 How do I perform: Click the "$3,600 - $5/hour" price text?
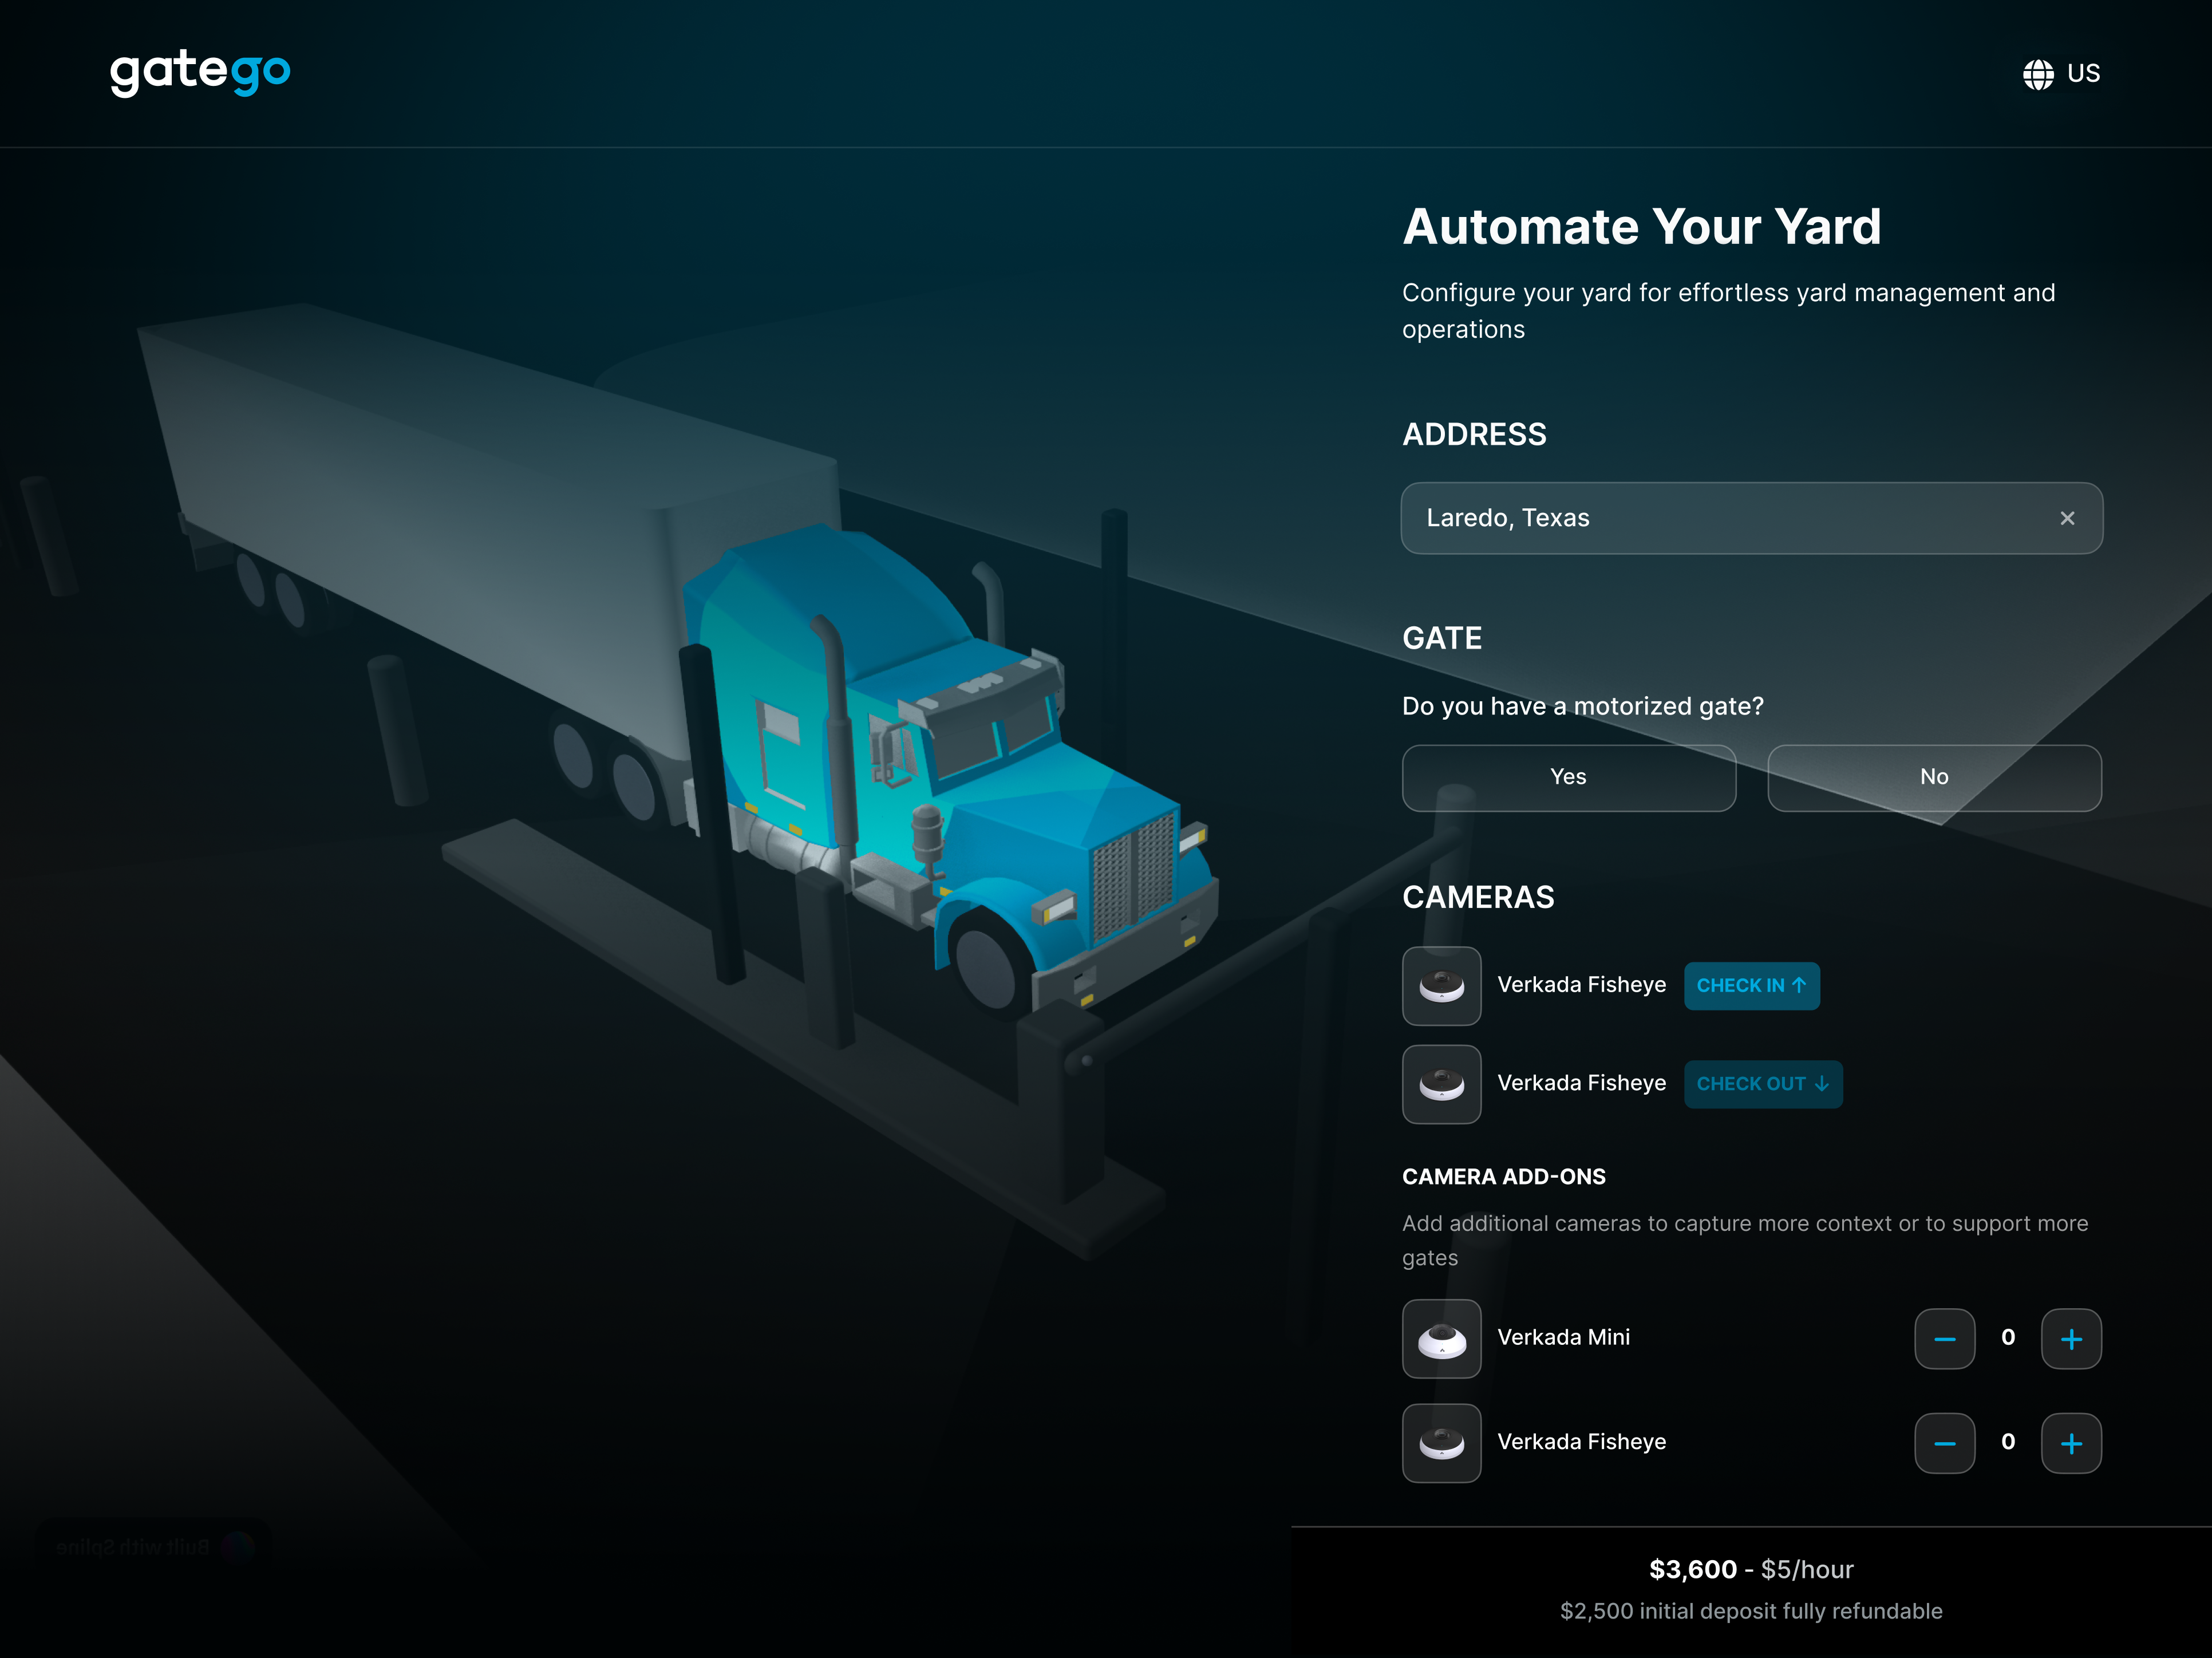(1751, 1569)
